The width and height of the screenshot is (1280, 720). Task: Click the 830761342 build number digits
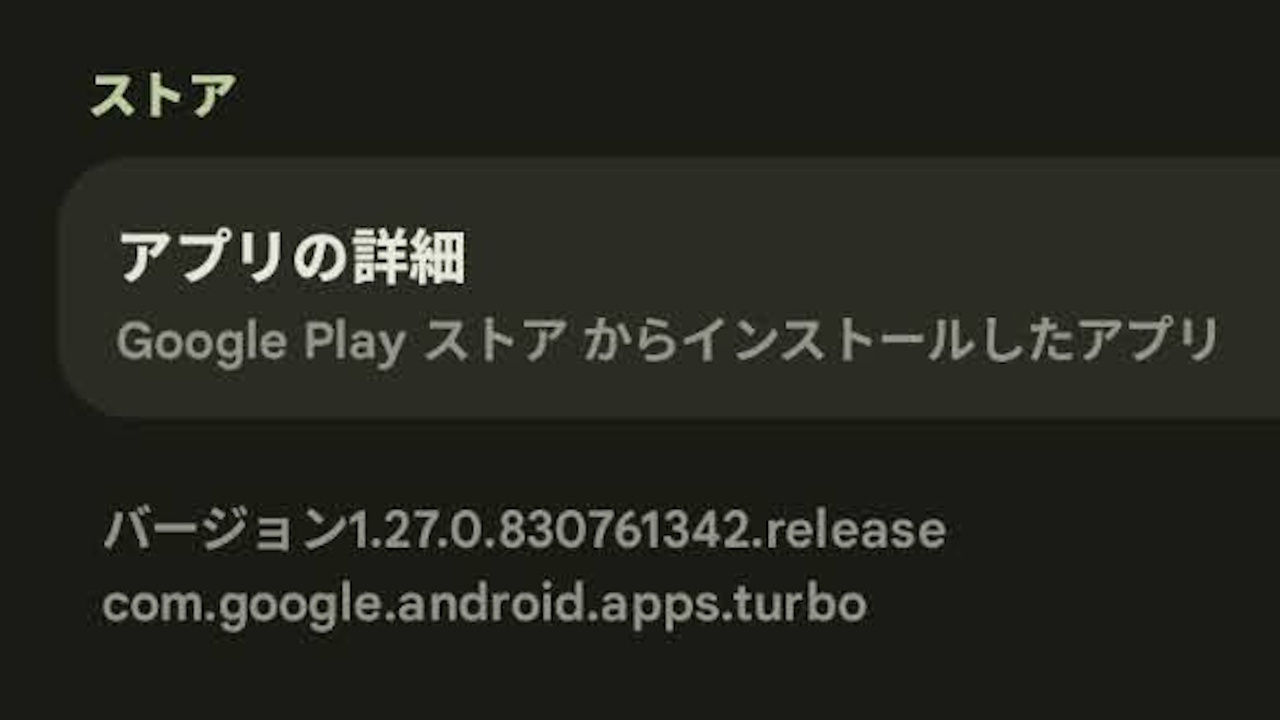645,530
